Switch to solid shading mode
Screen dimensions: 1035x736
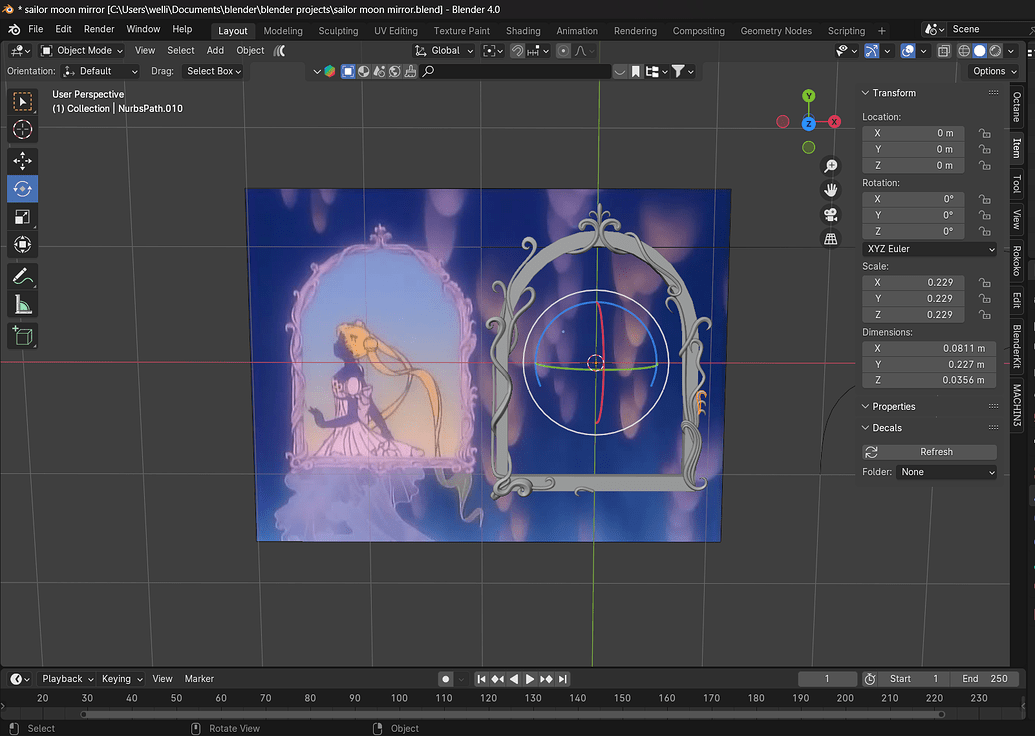pyautogui.click(x=980, y=51)
